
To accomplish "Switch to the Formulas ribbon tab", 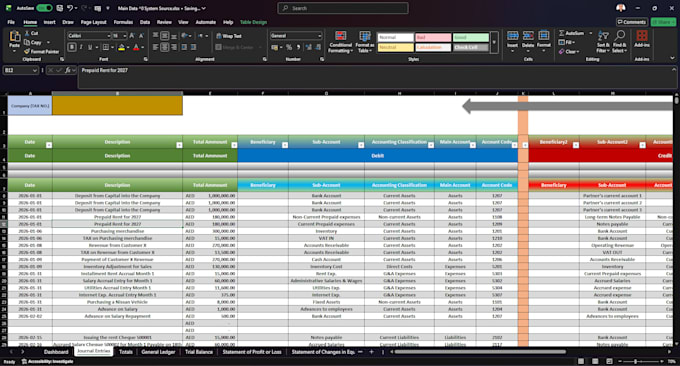I will (123, 22).
